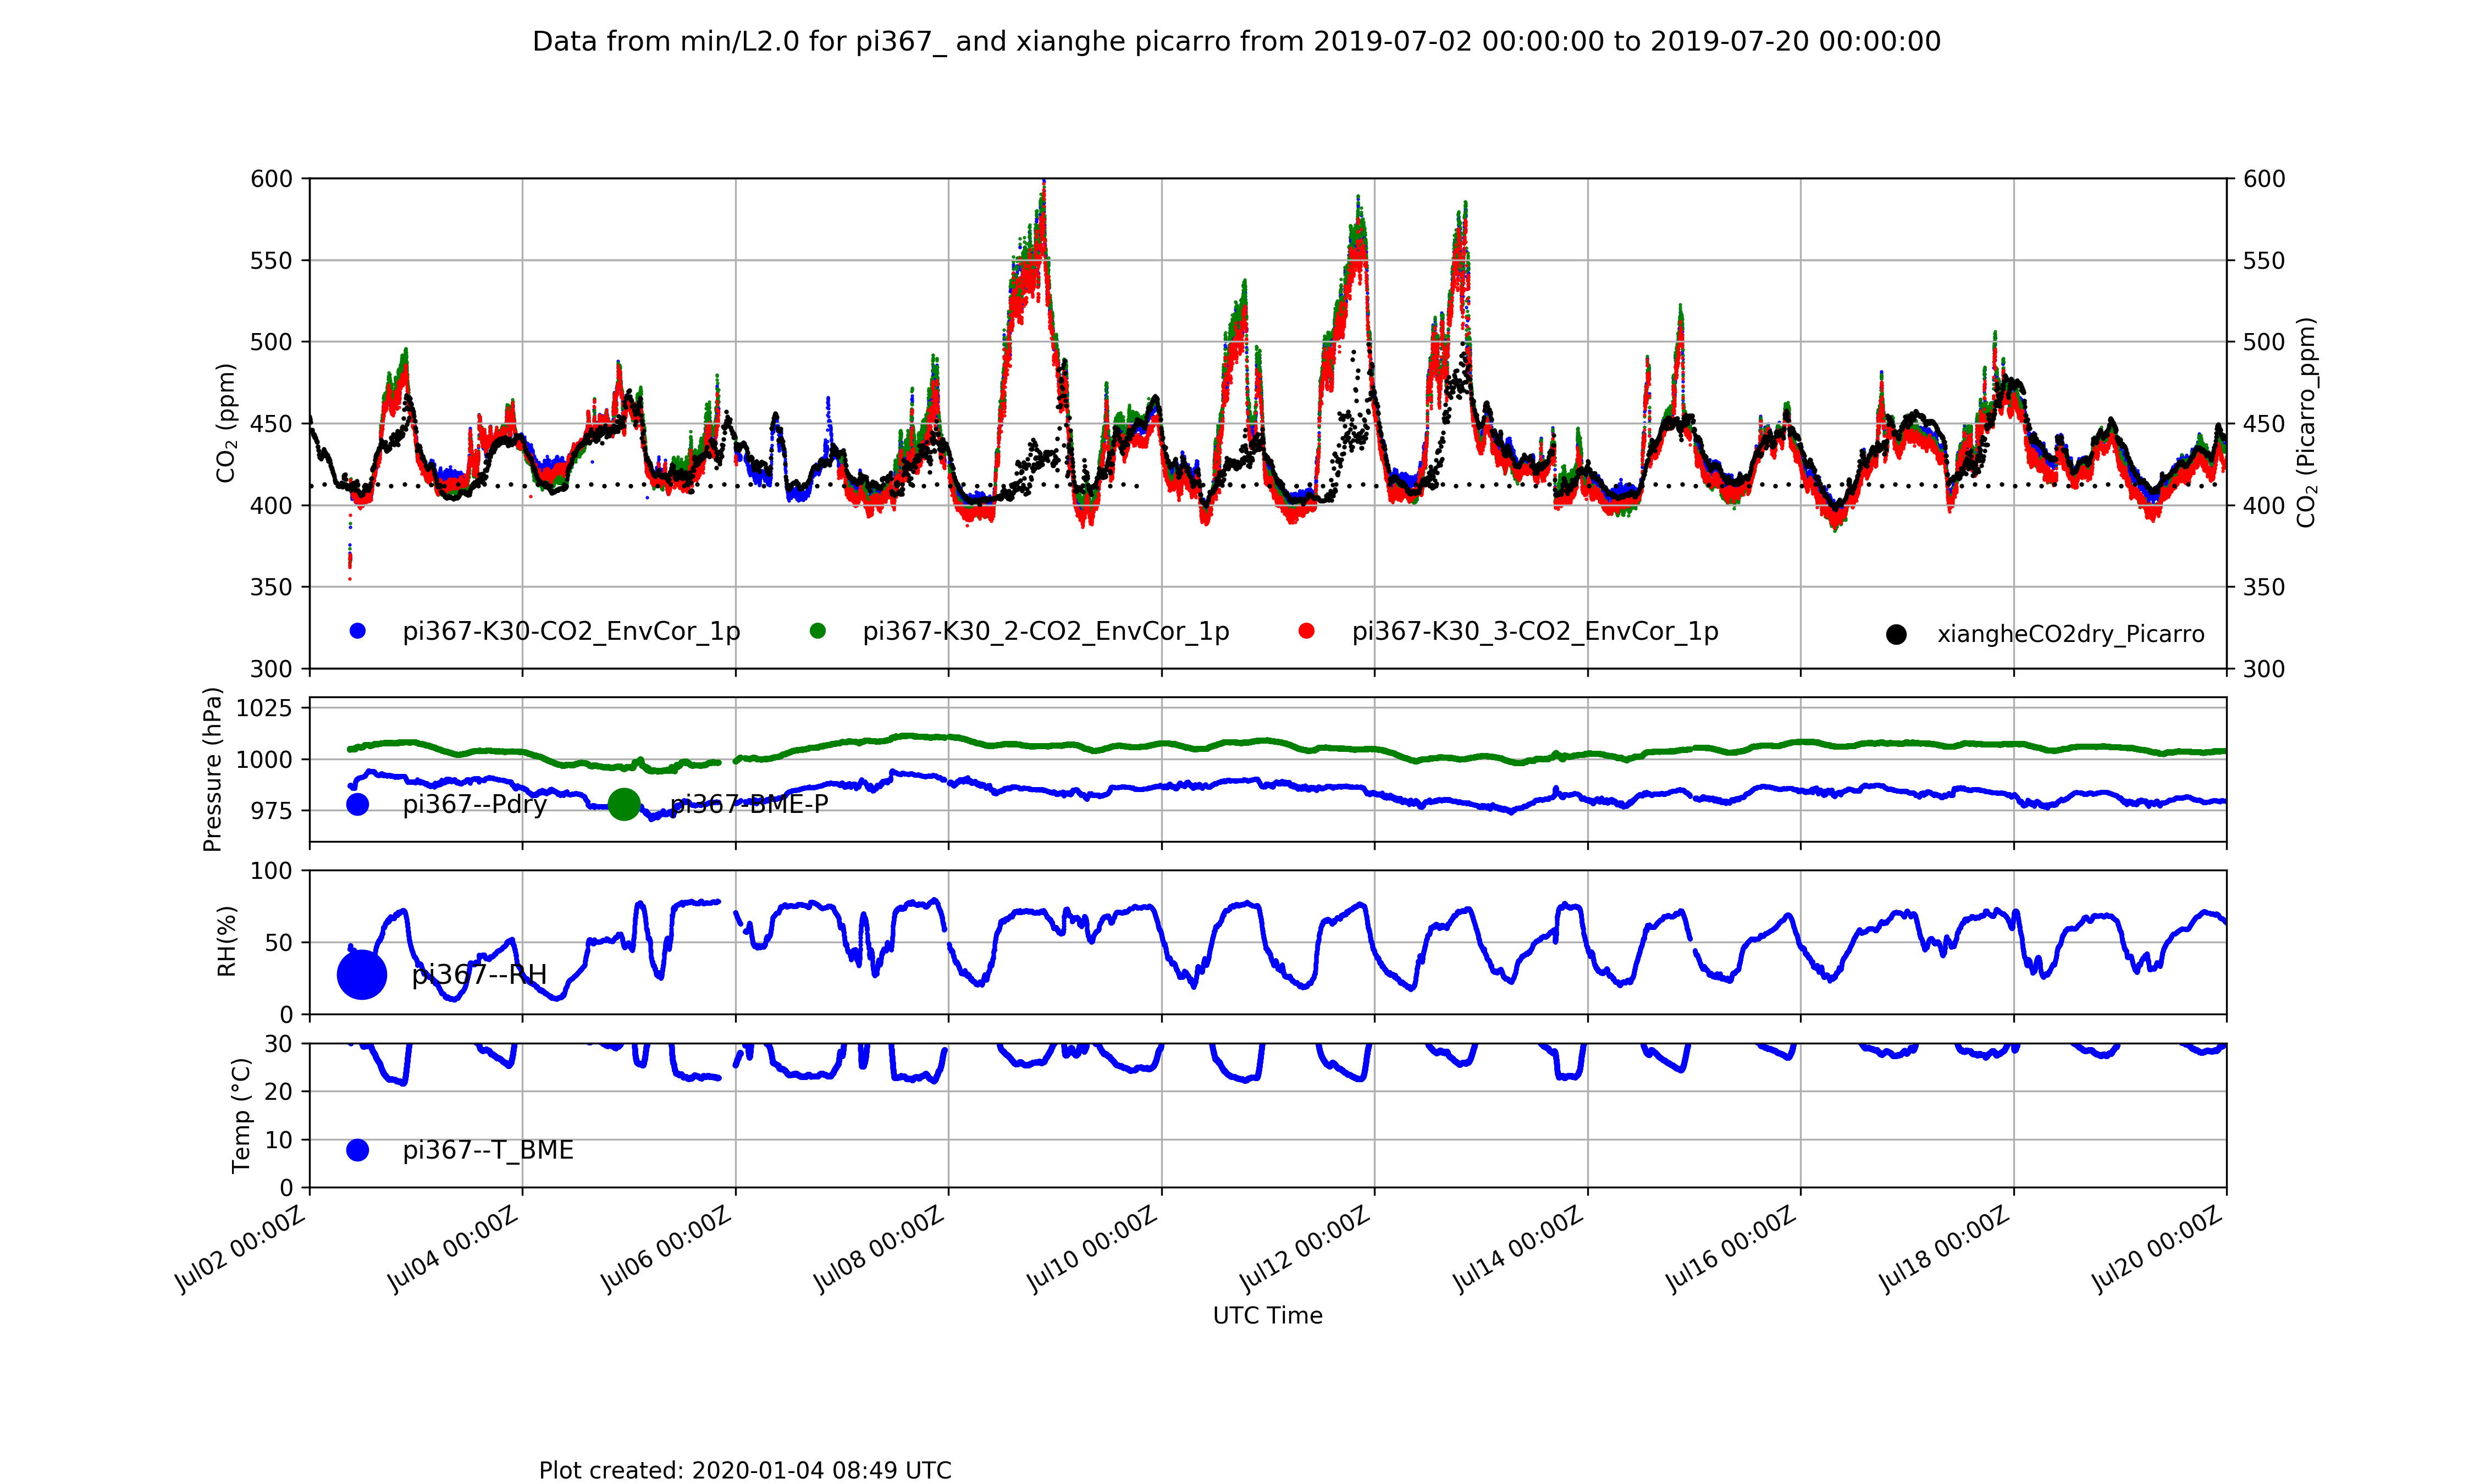Click the 'Jul12 00:00Z' tick label

(x=1305, y=1250)
